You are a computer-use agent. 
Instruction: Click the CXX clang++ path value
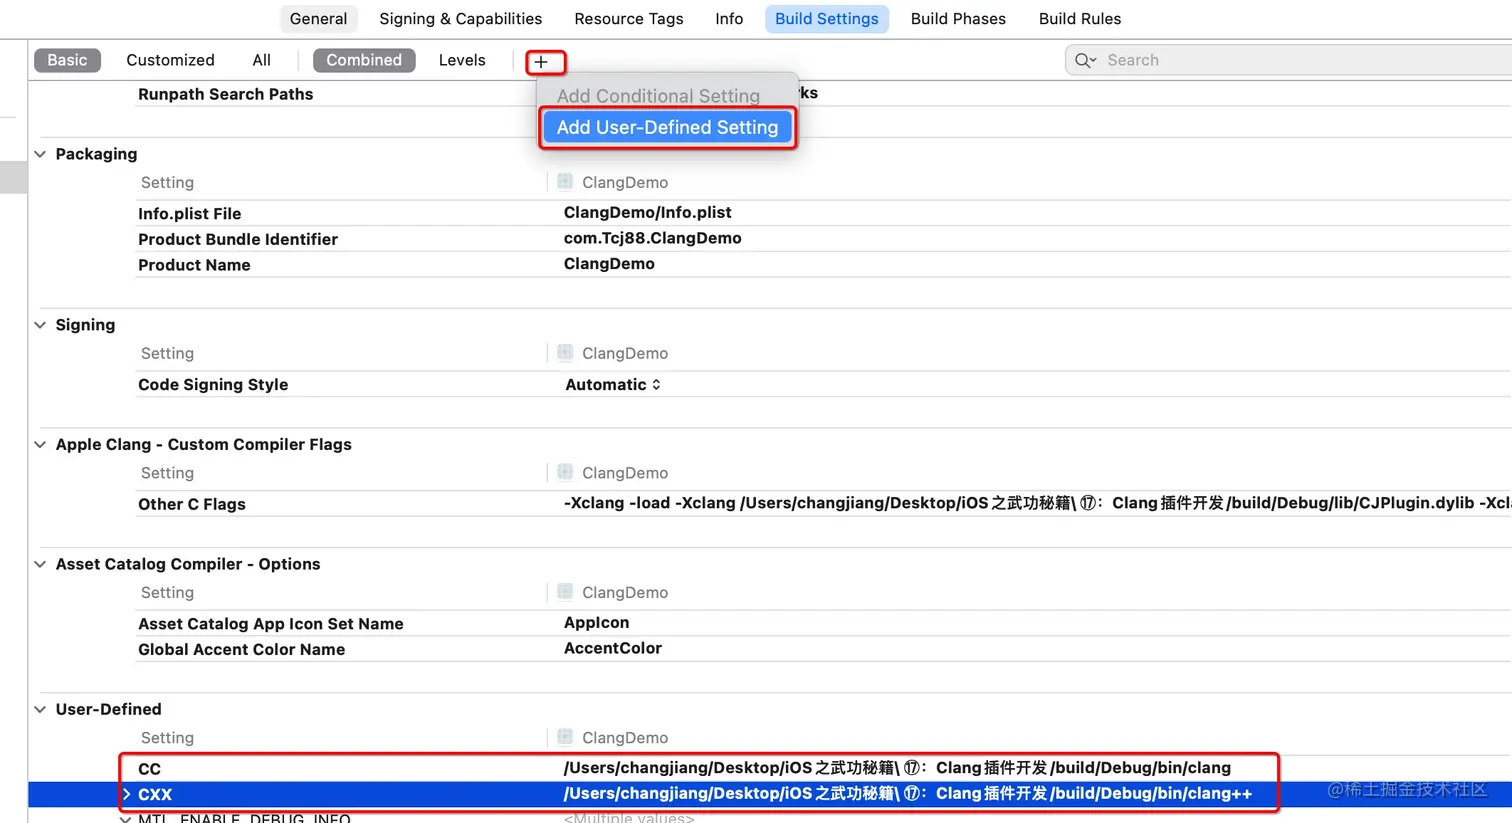pyautogui.click(x=908, y=794)
